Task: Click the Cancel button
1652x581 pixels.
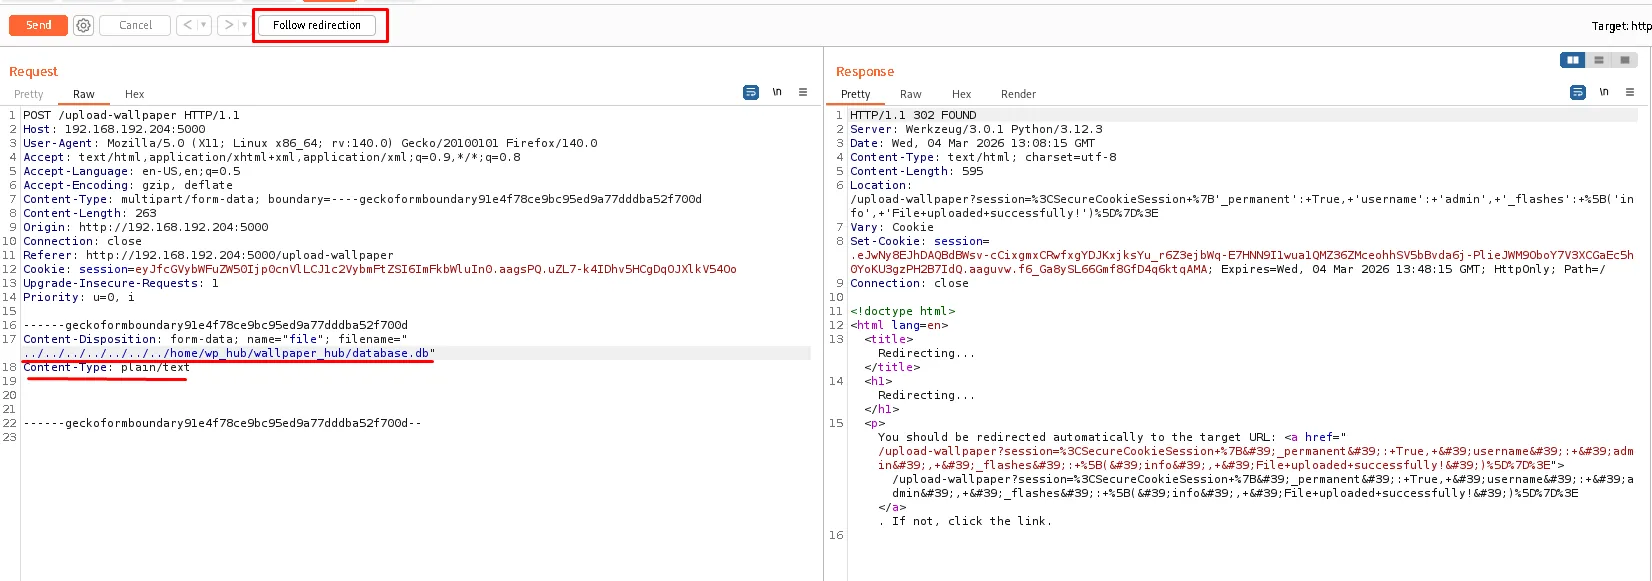Action: pos(136,25)
